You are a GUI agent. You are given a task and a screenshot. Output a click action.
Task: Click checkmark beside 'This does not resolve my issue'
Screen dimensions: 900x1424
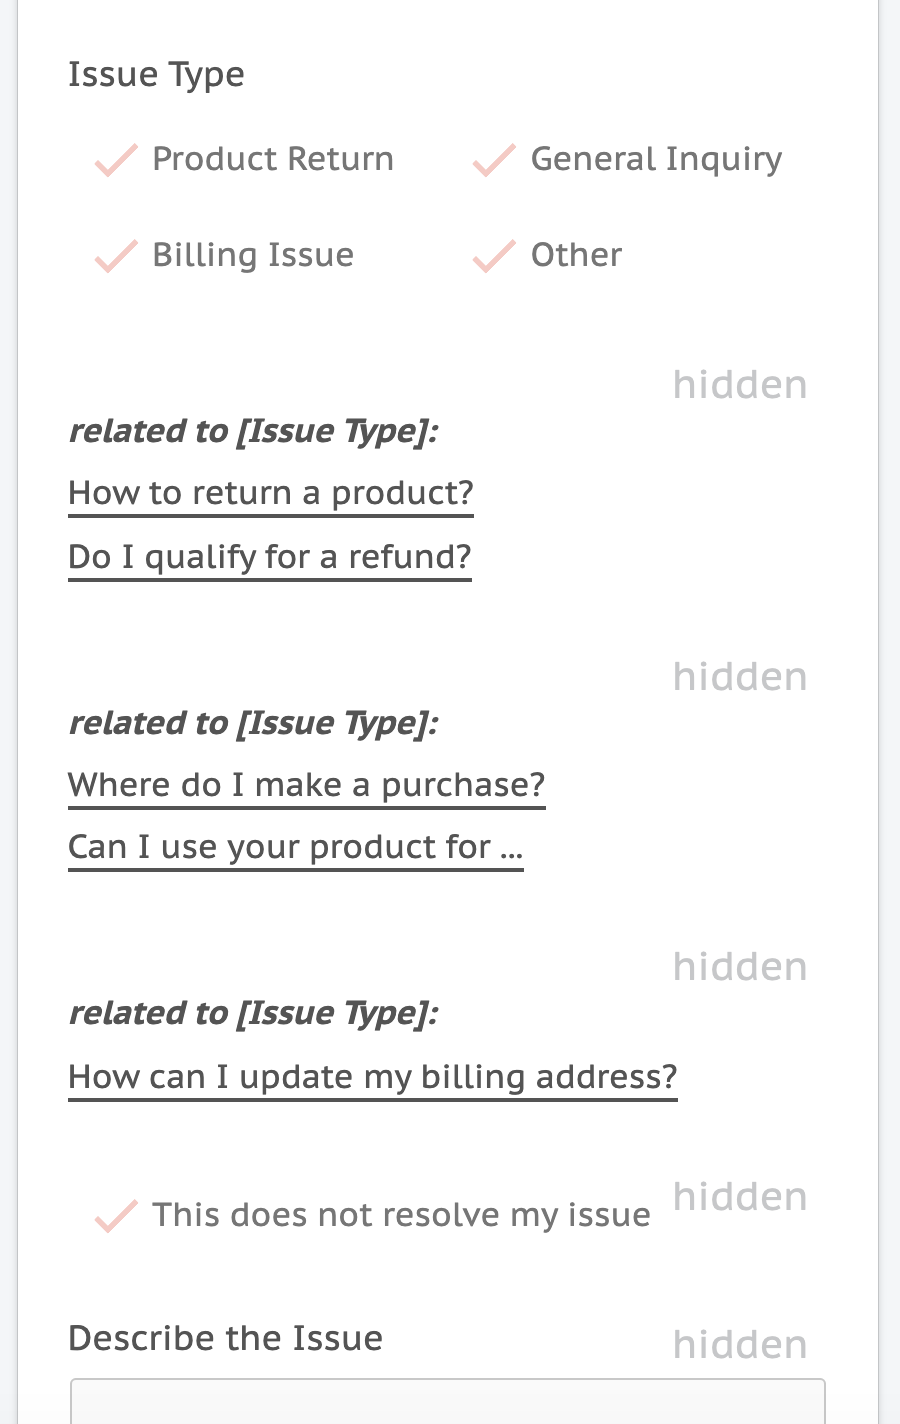click(116, 1216)
